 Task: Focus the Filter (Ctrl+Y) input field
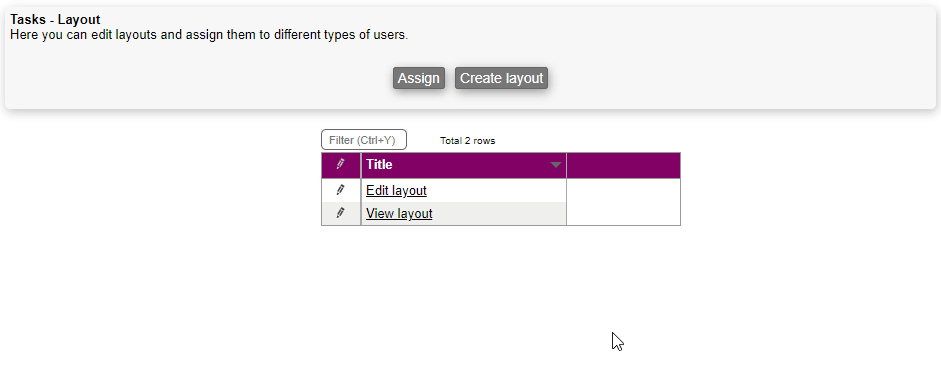[x=364, y=140]
